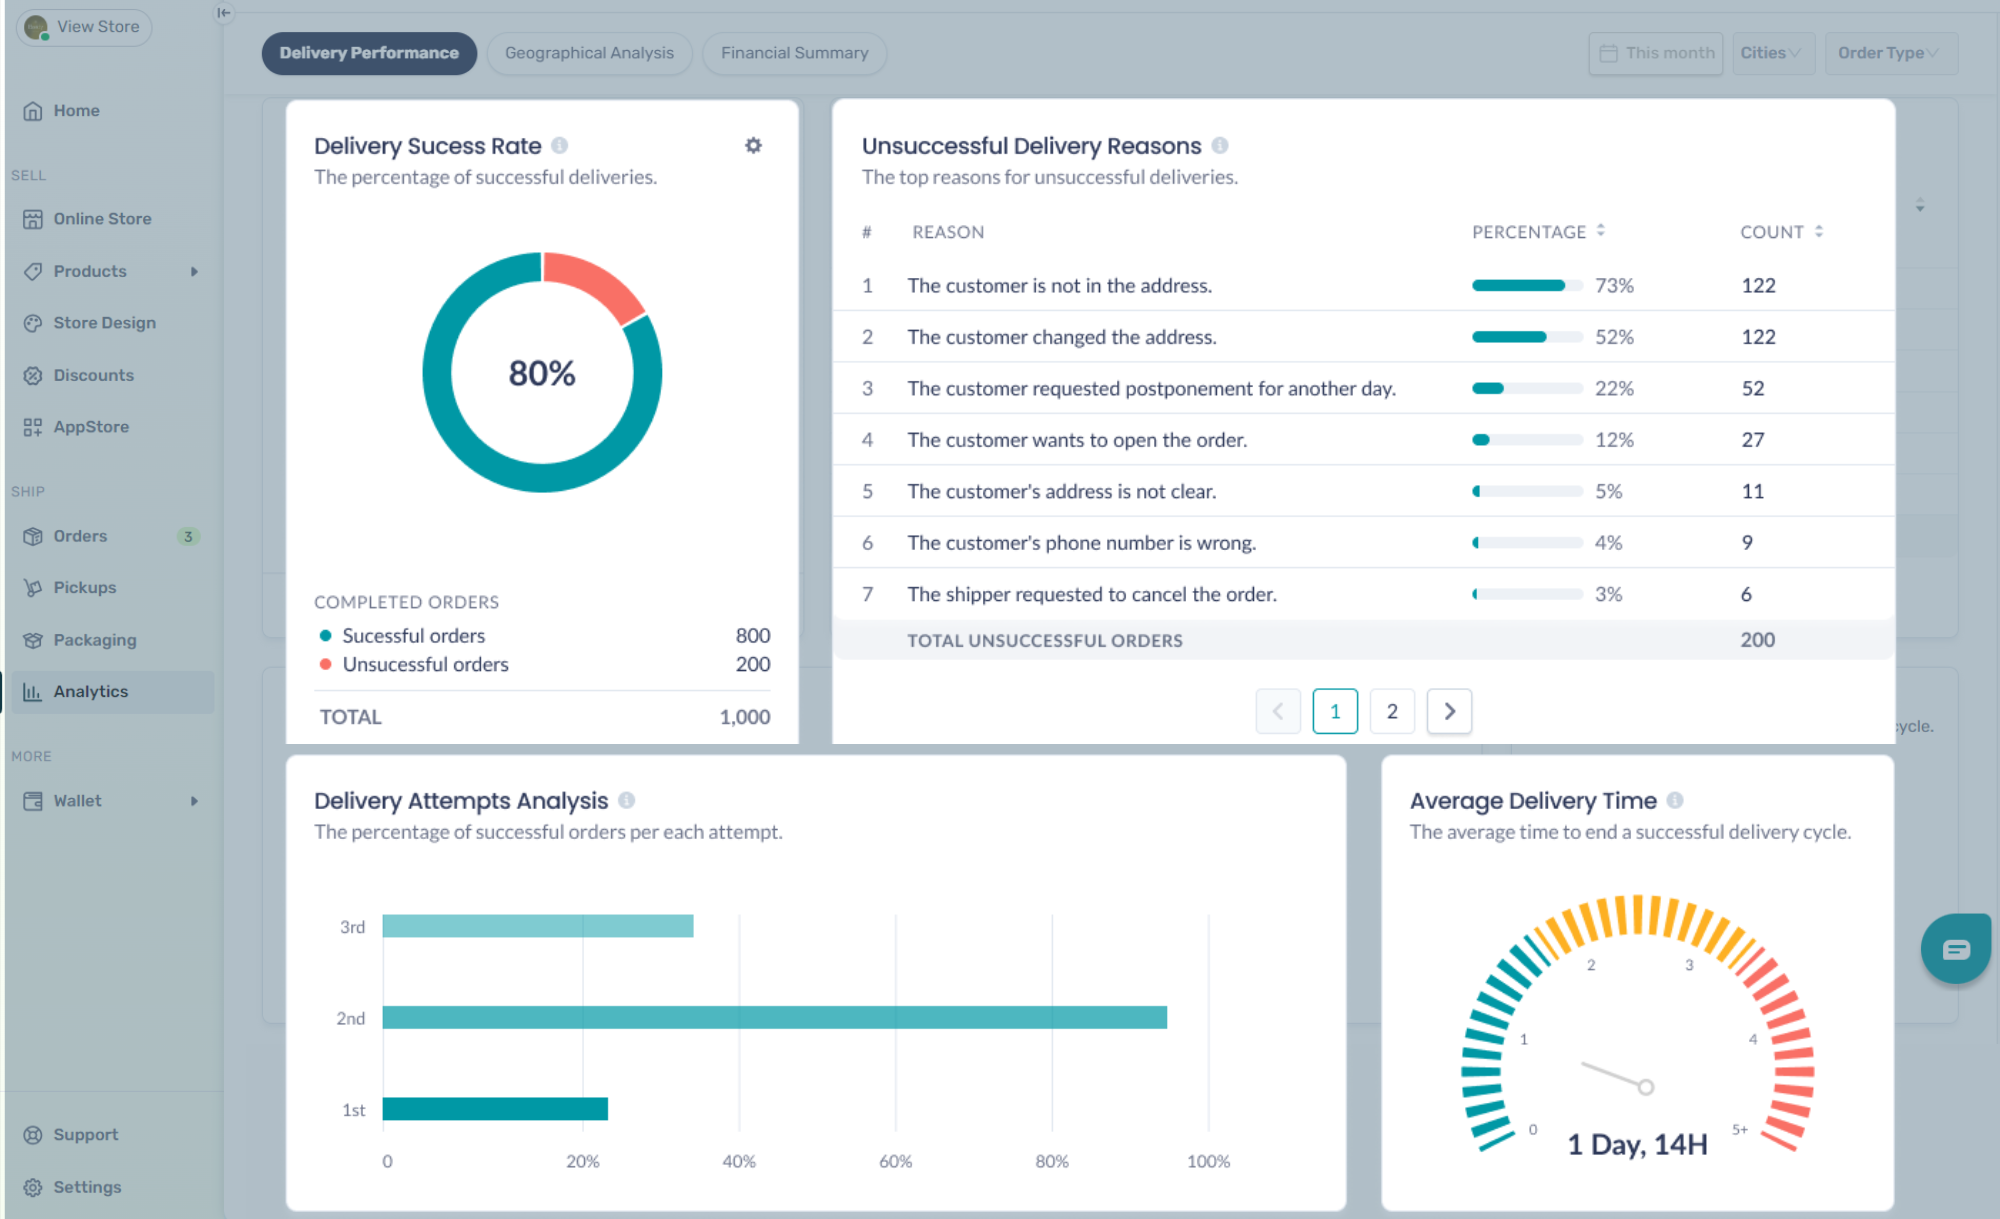Go to page 2 of the reasons table
The image size is (2000, 1219).
coord(1392,711)
